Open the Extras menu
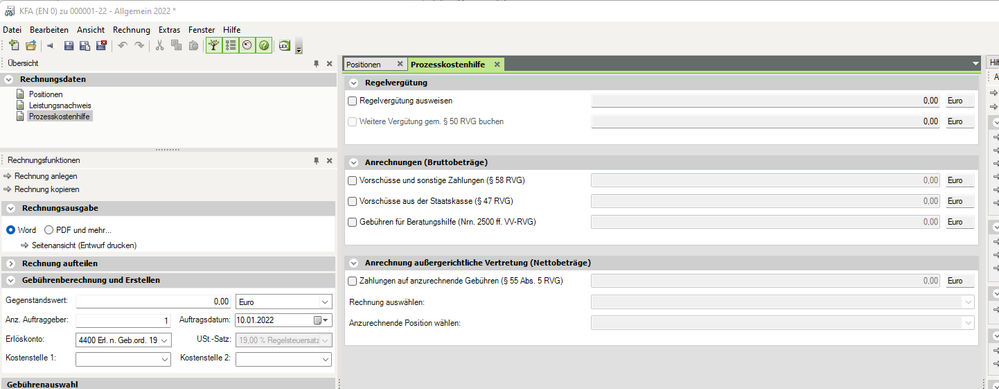This screenshot has height=389, width=999. 169,30
